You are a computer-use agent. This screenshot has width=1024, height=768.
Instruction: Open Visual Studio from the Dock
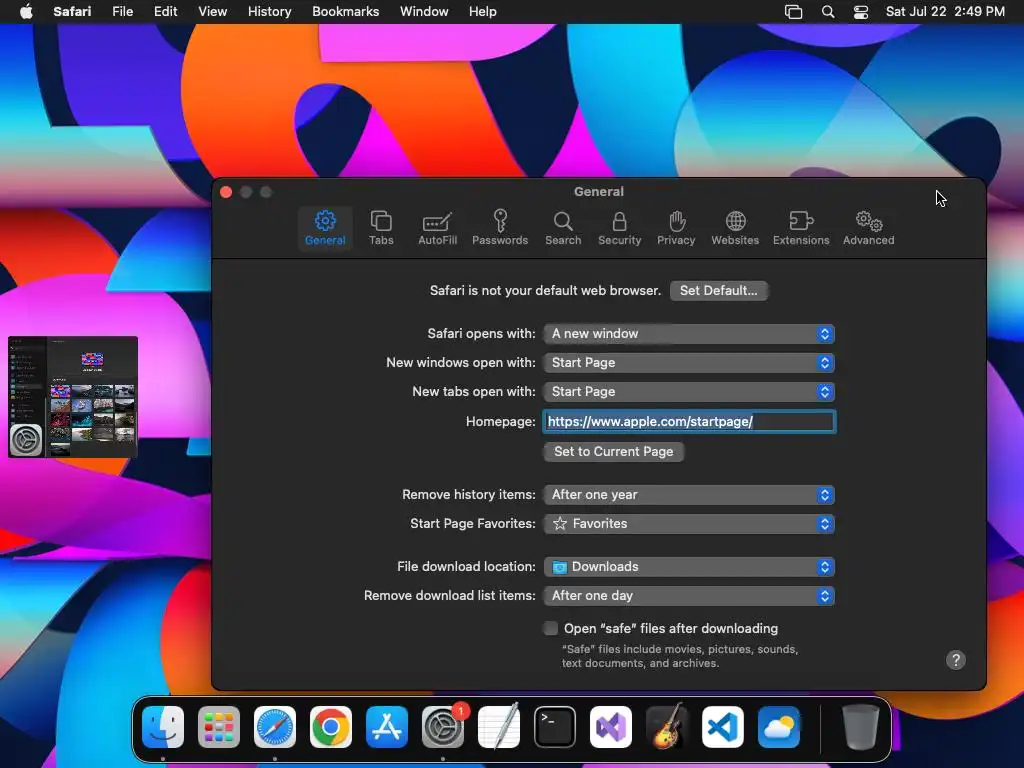[x=611, y=727]
